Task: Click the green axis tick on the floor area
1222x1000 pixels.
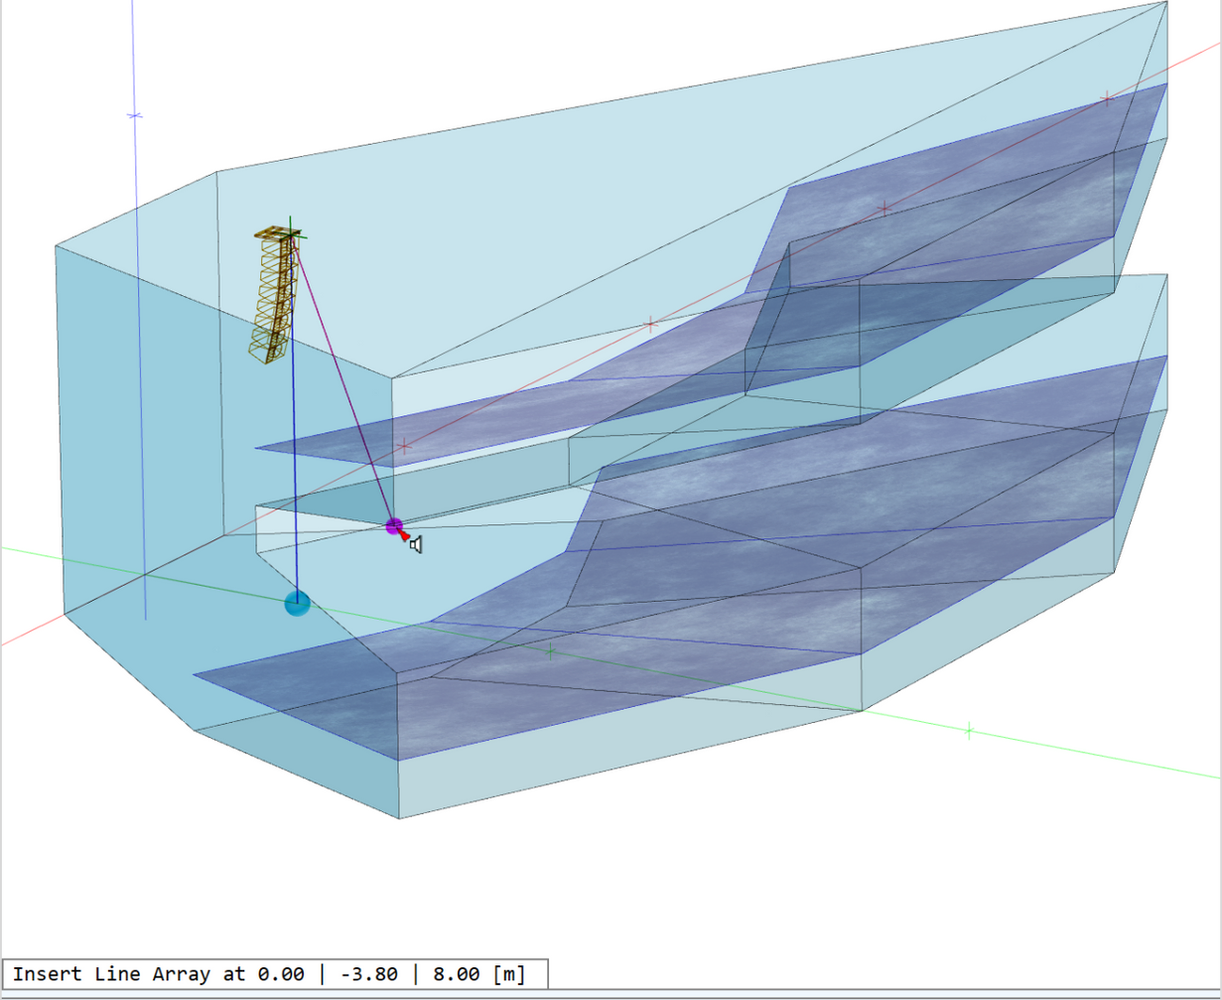Action: pos(549,651)
